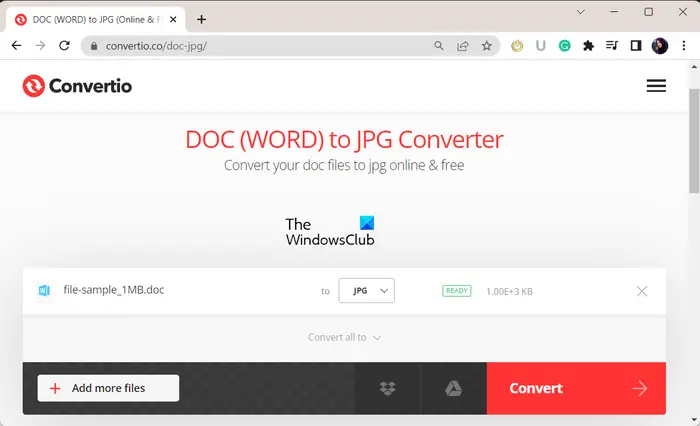Open the Extensions puzzle menu
Screen dimensions: 700x426
click(588, 46)
